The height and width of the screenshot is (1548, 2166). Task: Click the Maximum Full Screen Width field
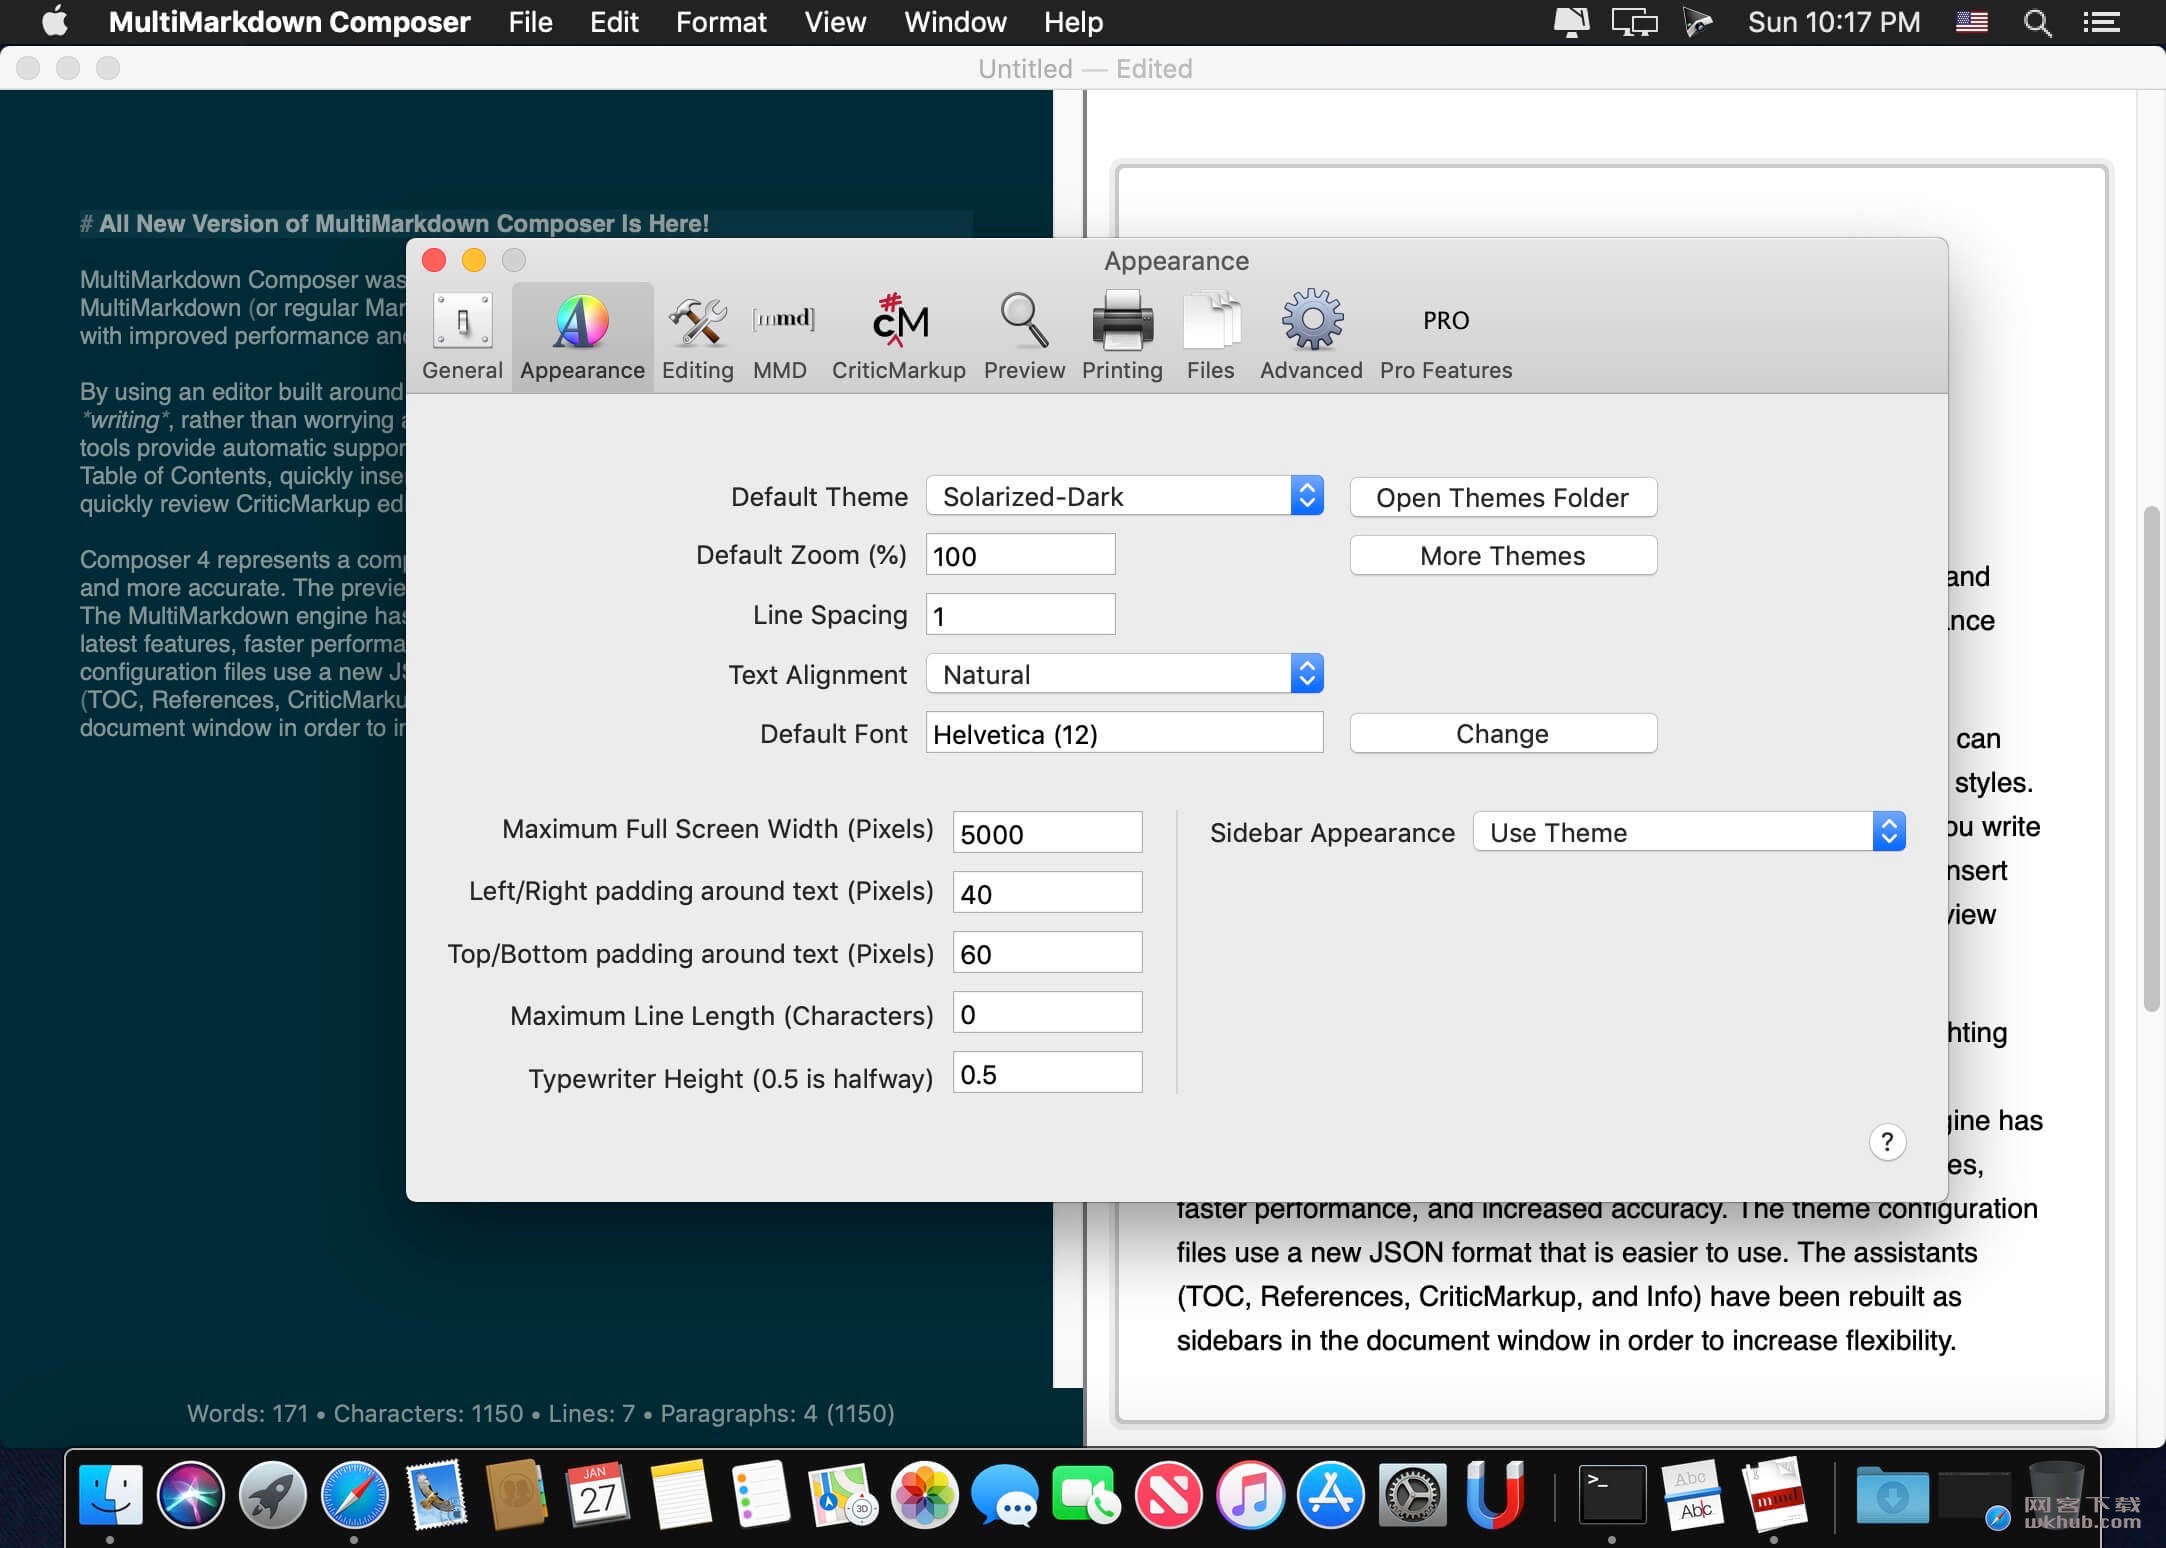[x=1047, y=833]
